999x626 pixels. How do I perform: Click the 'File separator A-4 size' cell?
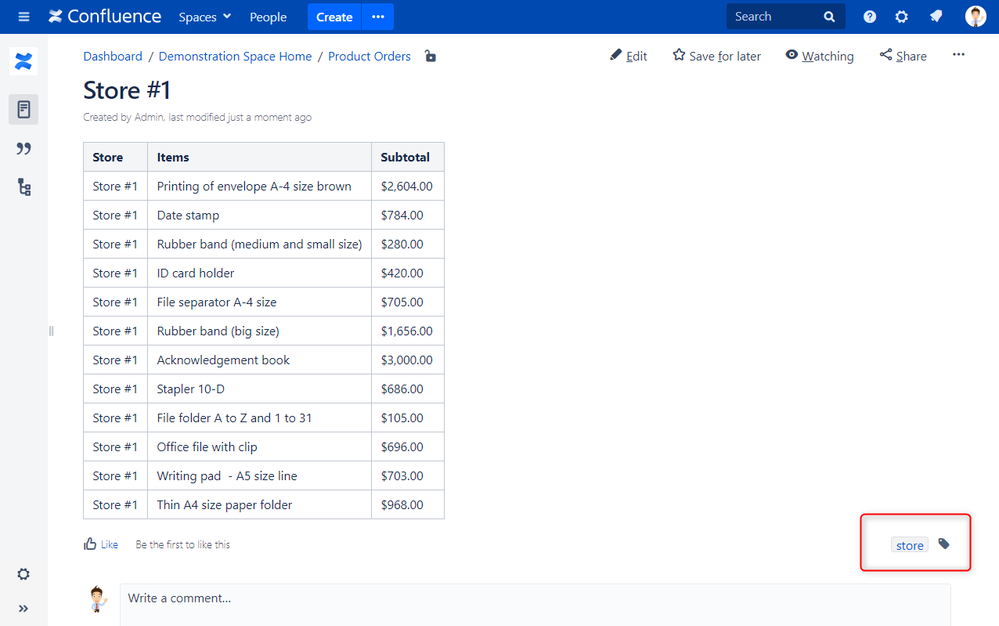click(x=259, y=302)
